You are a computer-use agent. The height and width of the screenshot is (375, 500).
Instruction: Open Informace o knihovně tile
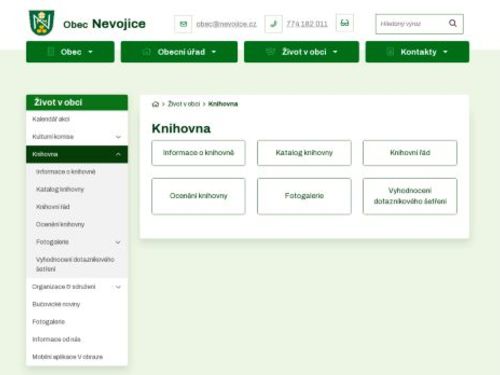point(198,153)
